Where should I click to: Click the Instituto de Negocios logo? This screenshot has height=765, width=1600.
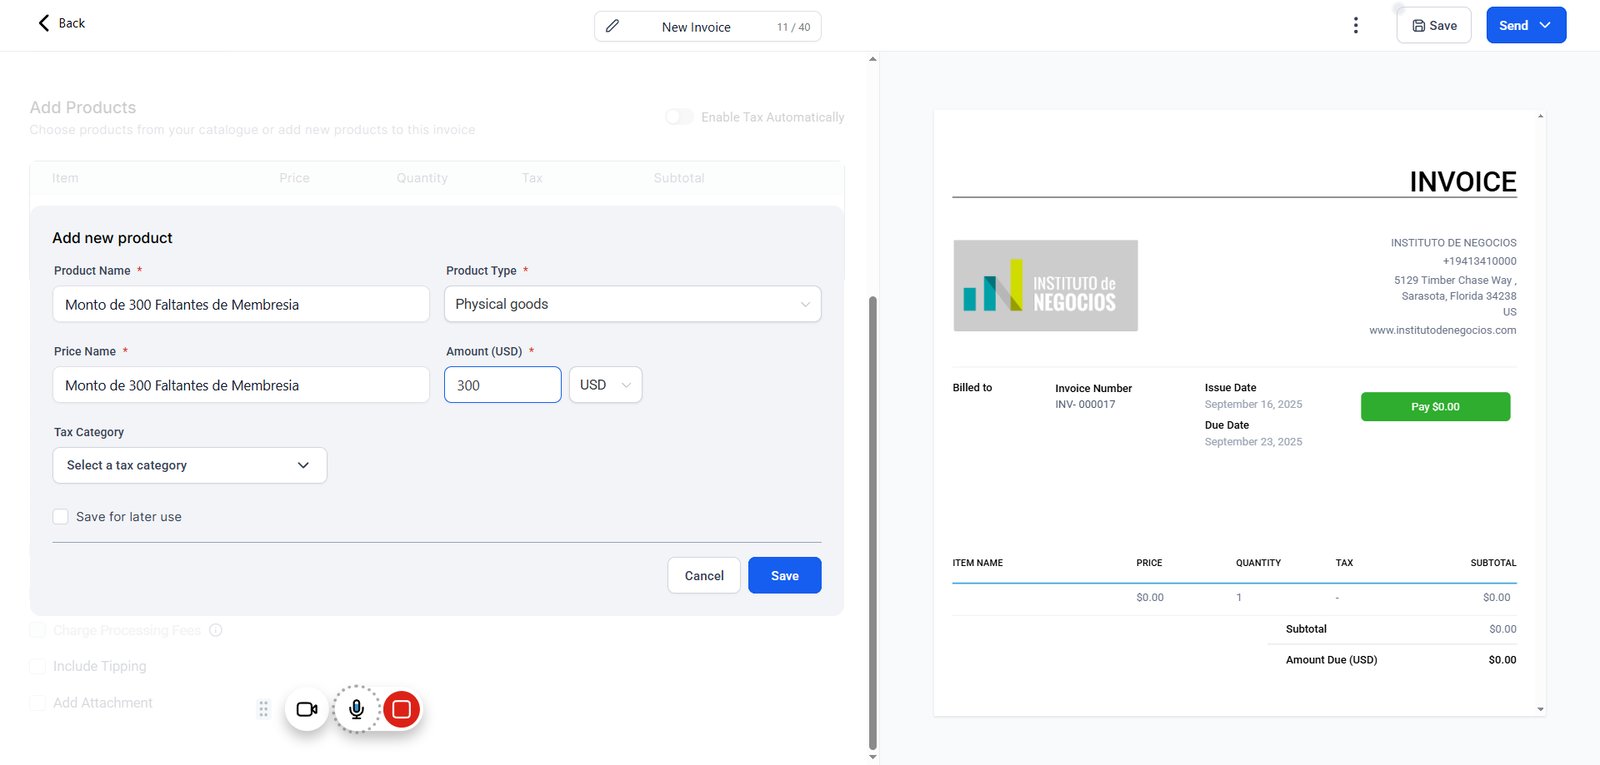(x=1045, y=285)
